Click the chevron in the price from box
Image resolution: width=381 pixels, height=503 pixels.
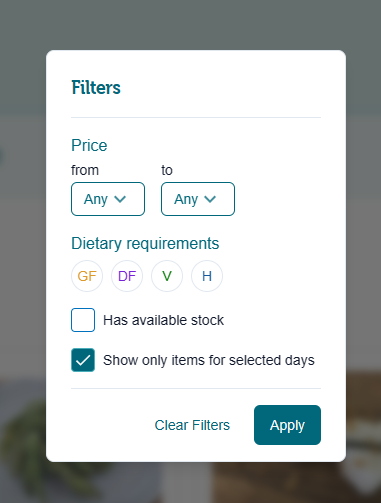click(x=120, y=199)
